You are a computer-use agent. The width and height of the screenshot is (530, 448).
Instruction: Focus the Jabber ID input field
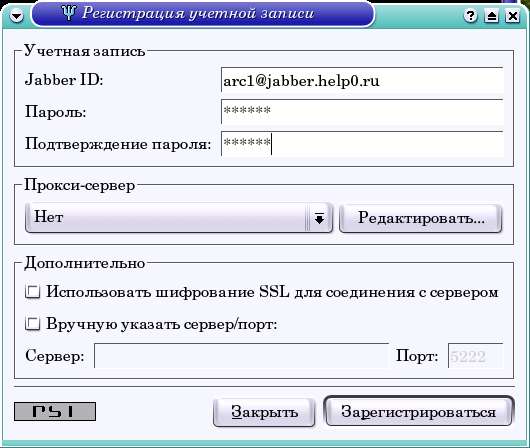[362, 80]
